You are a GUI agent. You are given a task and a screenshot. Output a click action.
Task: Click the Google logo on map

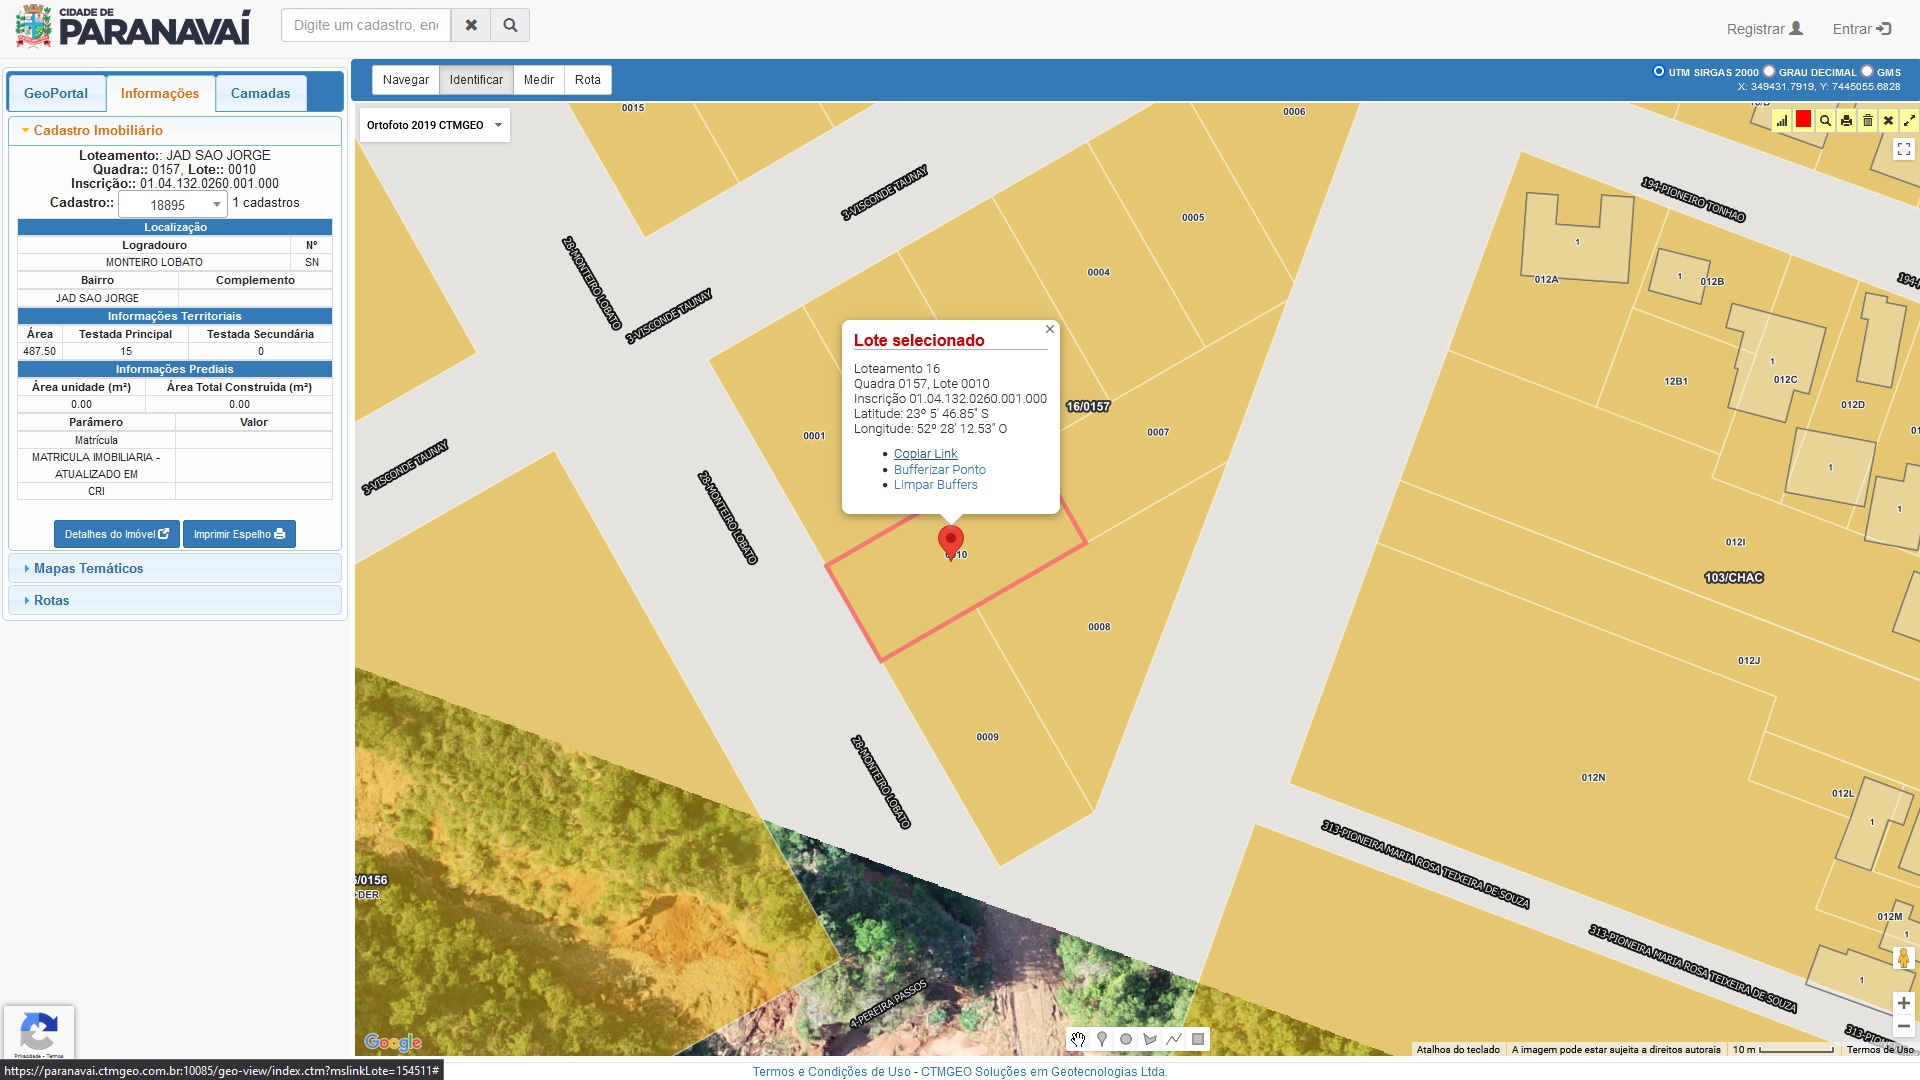coord(393,1042)
